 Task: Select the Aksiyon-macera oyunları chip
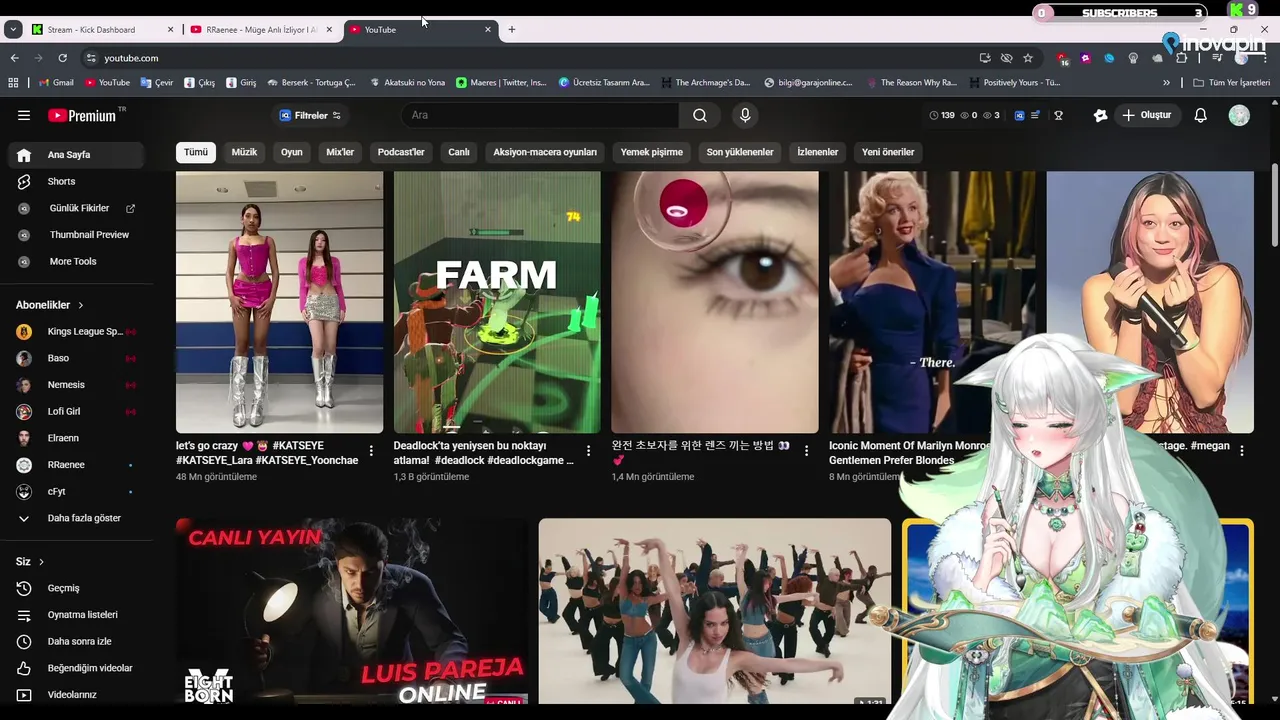[x=545, y=152]
